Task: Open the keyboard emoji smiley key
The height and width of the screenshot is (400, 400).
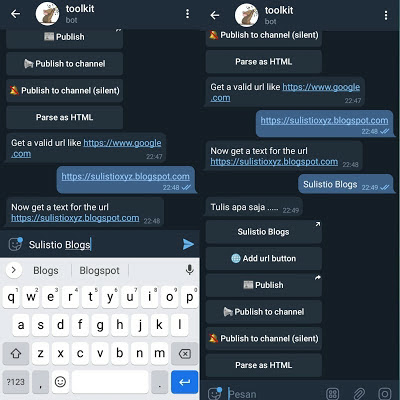Action: tap(60, 382)
